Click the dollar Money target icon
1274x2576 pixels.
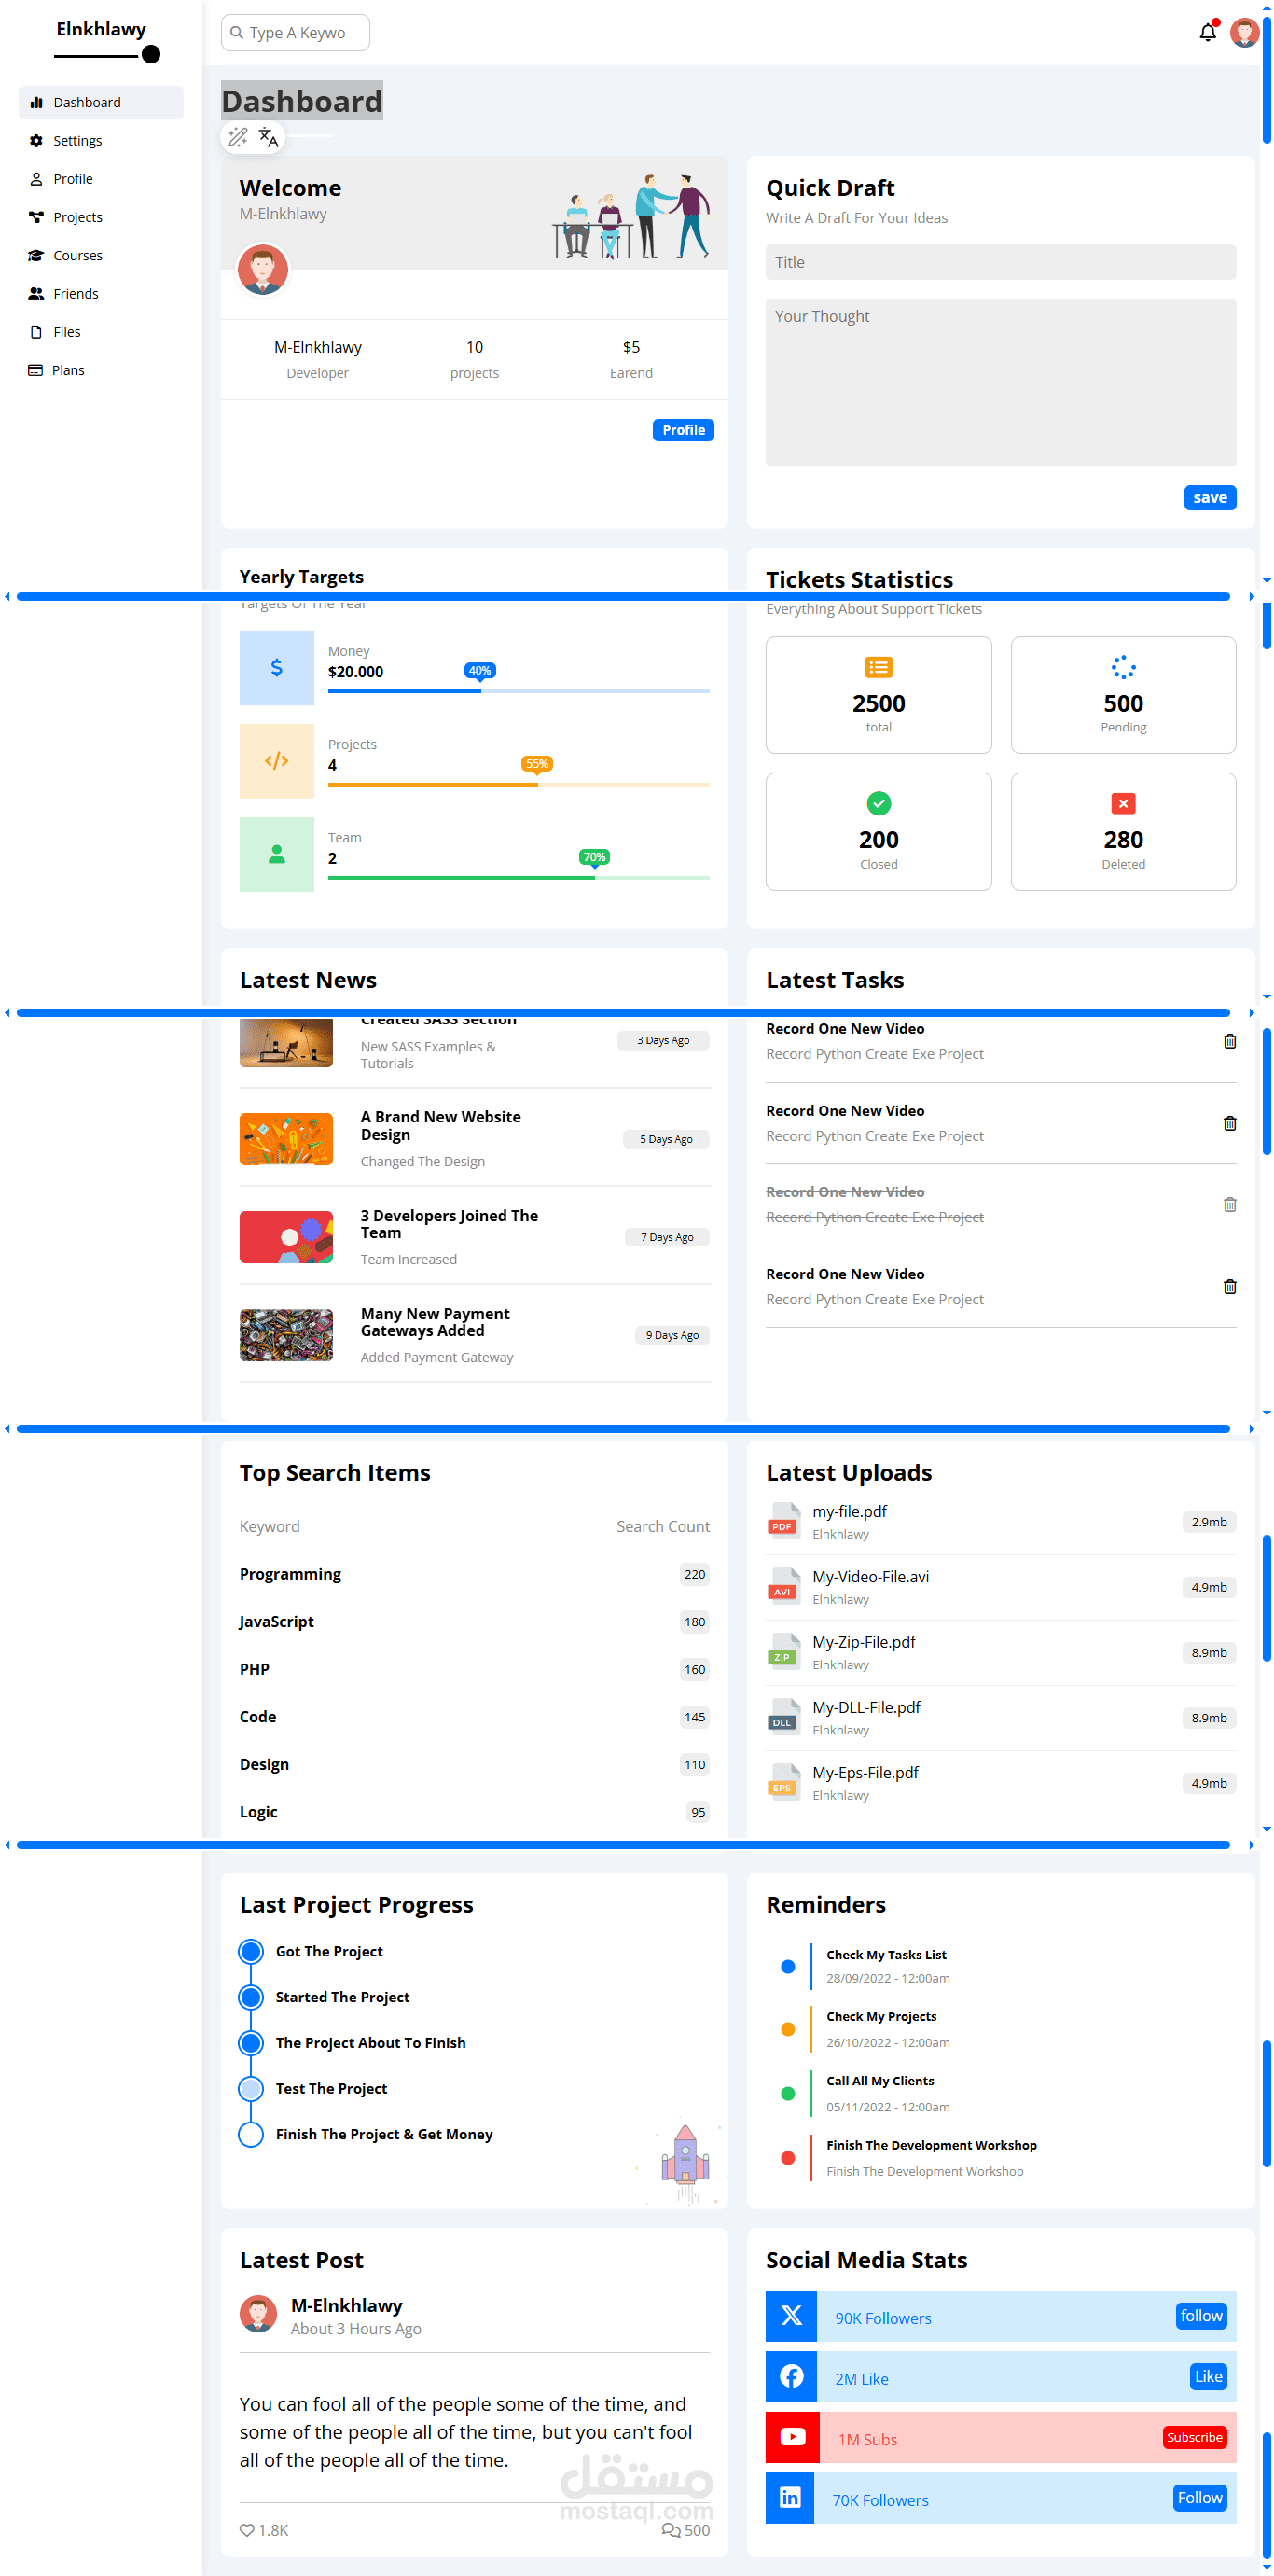[277, 667]
